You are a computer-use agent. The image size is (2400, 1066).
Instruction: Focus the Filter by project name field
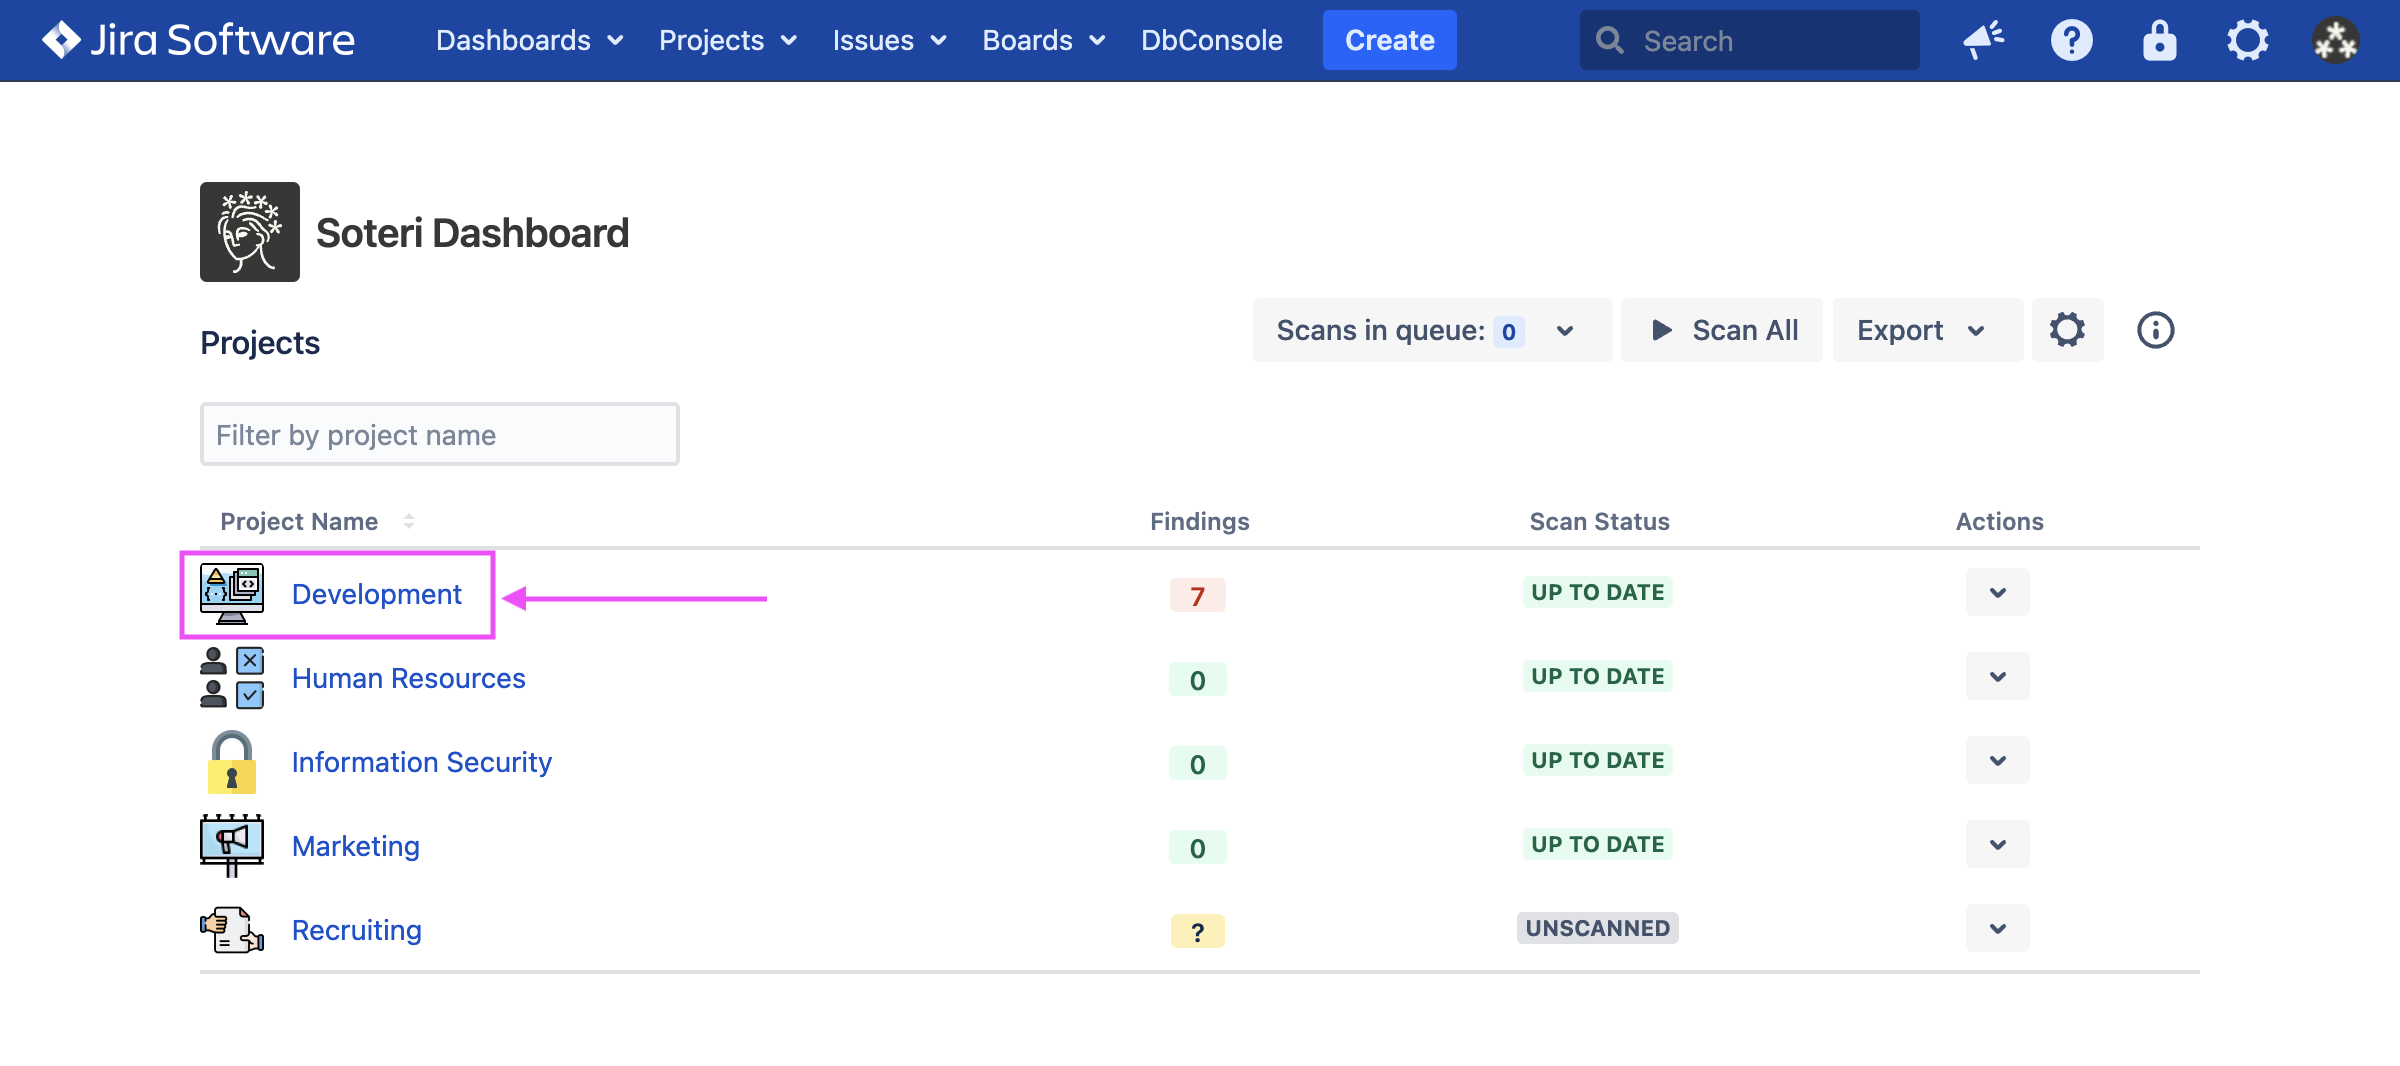(439, 435)
